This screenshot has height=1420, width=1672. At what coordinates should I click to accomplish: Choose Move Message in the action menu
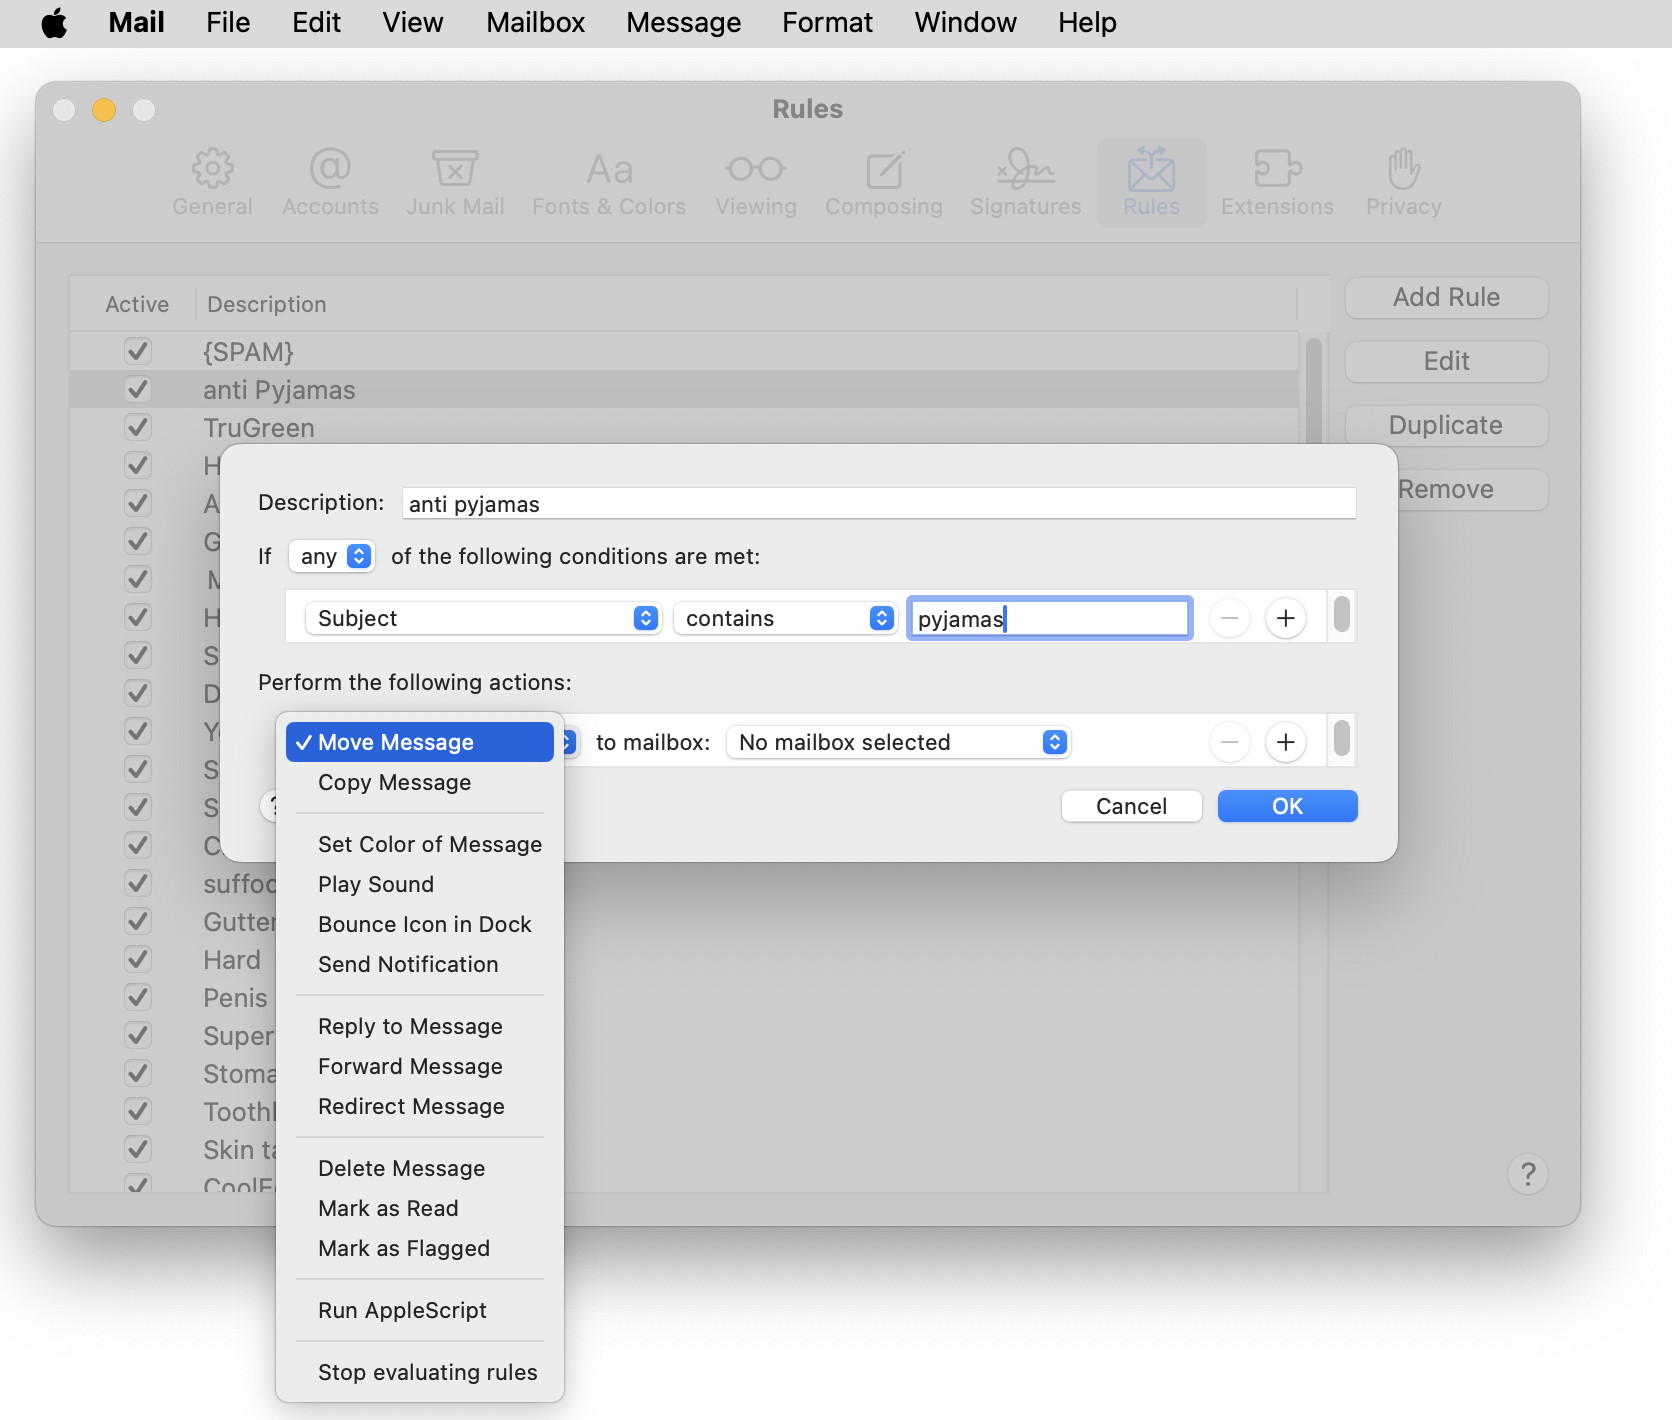(420, 742)
